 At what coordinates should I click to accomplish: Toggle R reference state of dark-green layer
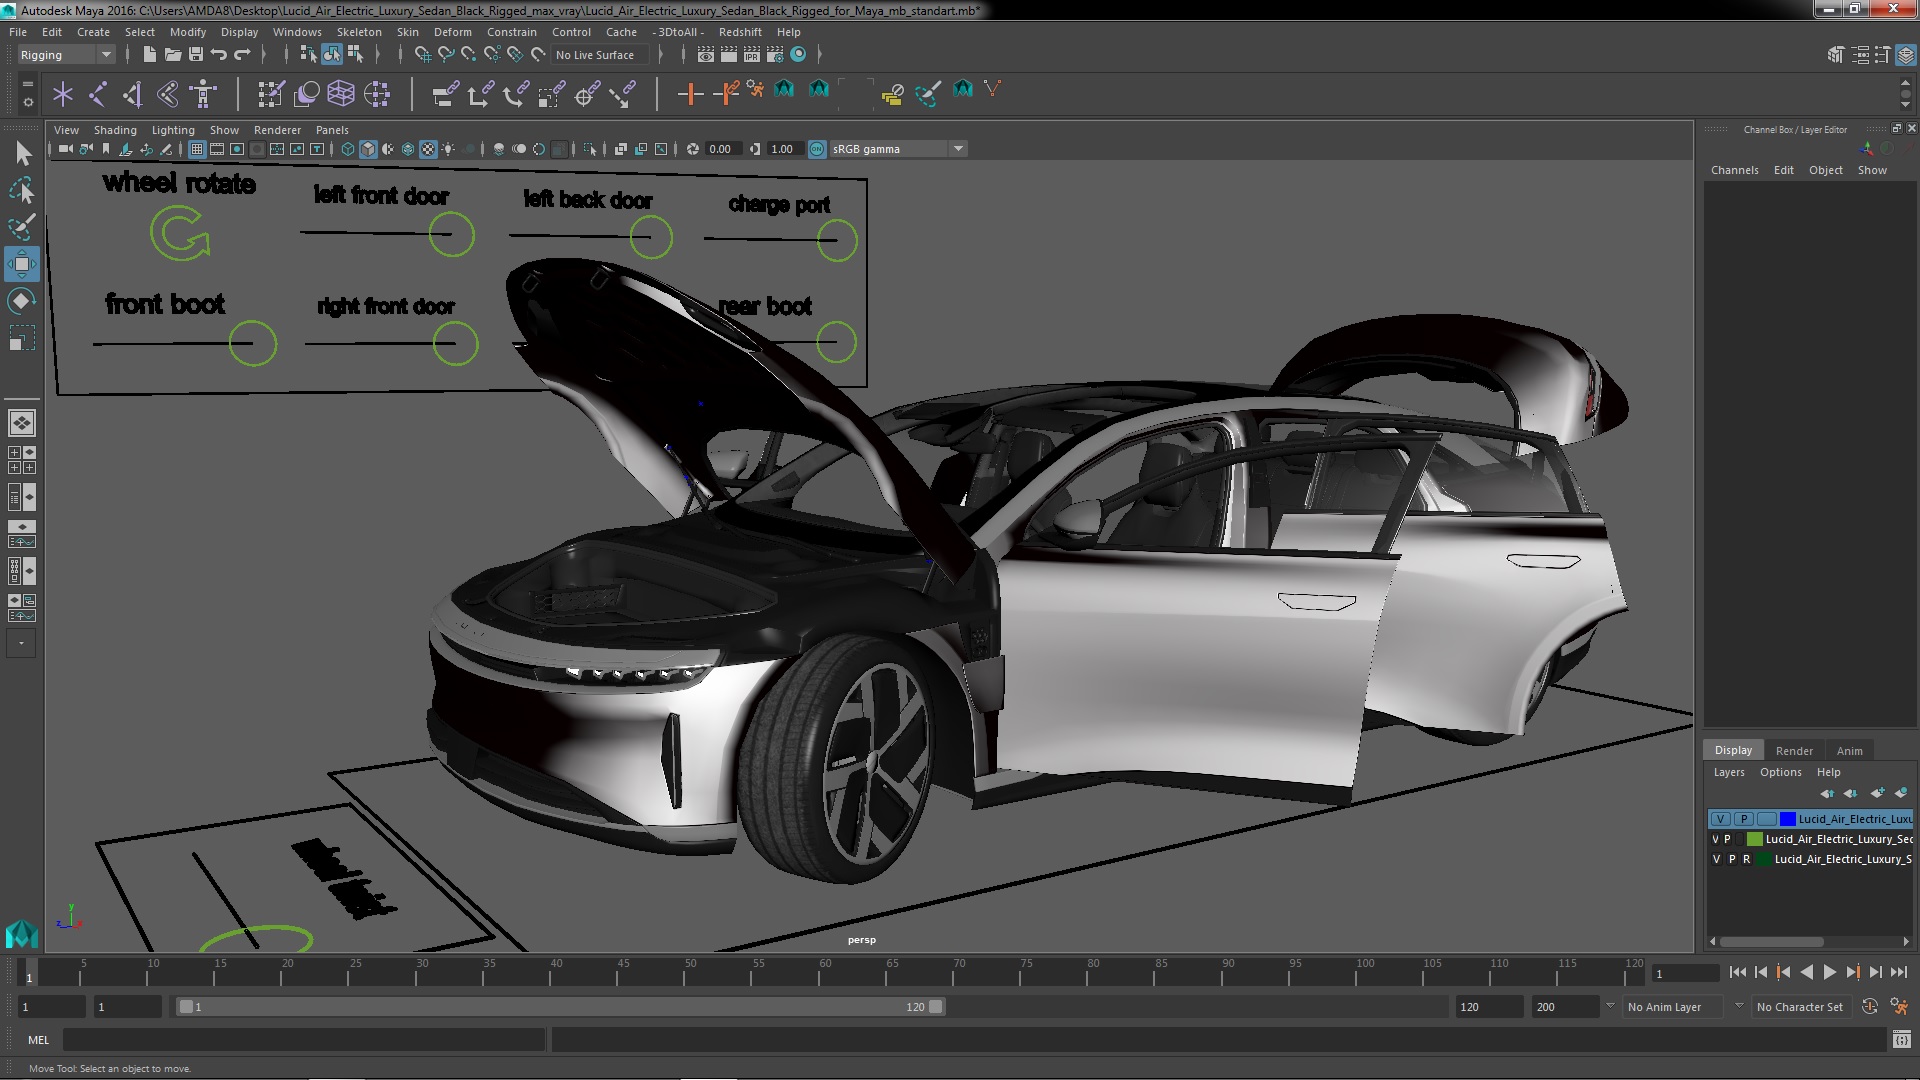[x=1747, y=859]
